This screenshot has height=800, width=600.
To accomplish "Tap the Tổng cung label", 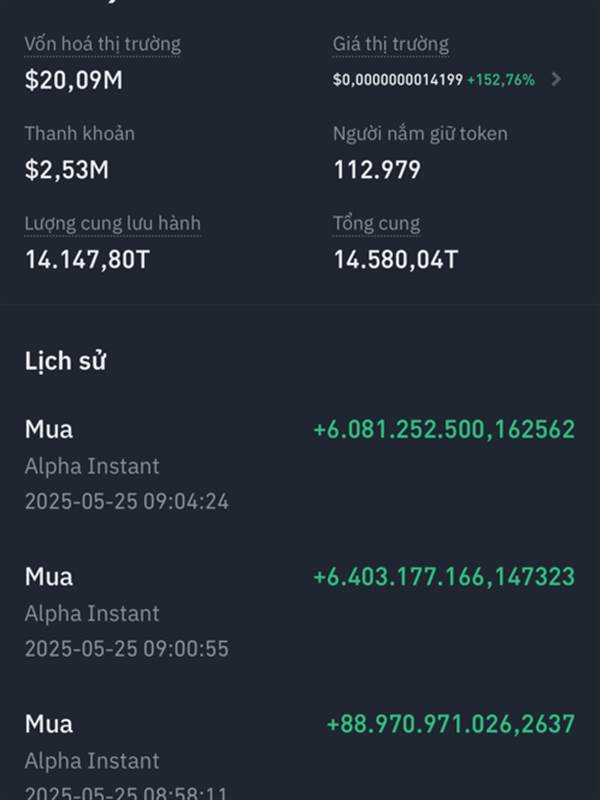I will pos(377,224).
